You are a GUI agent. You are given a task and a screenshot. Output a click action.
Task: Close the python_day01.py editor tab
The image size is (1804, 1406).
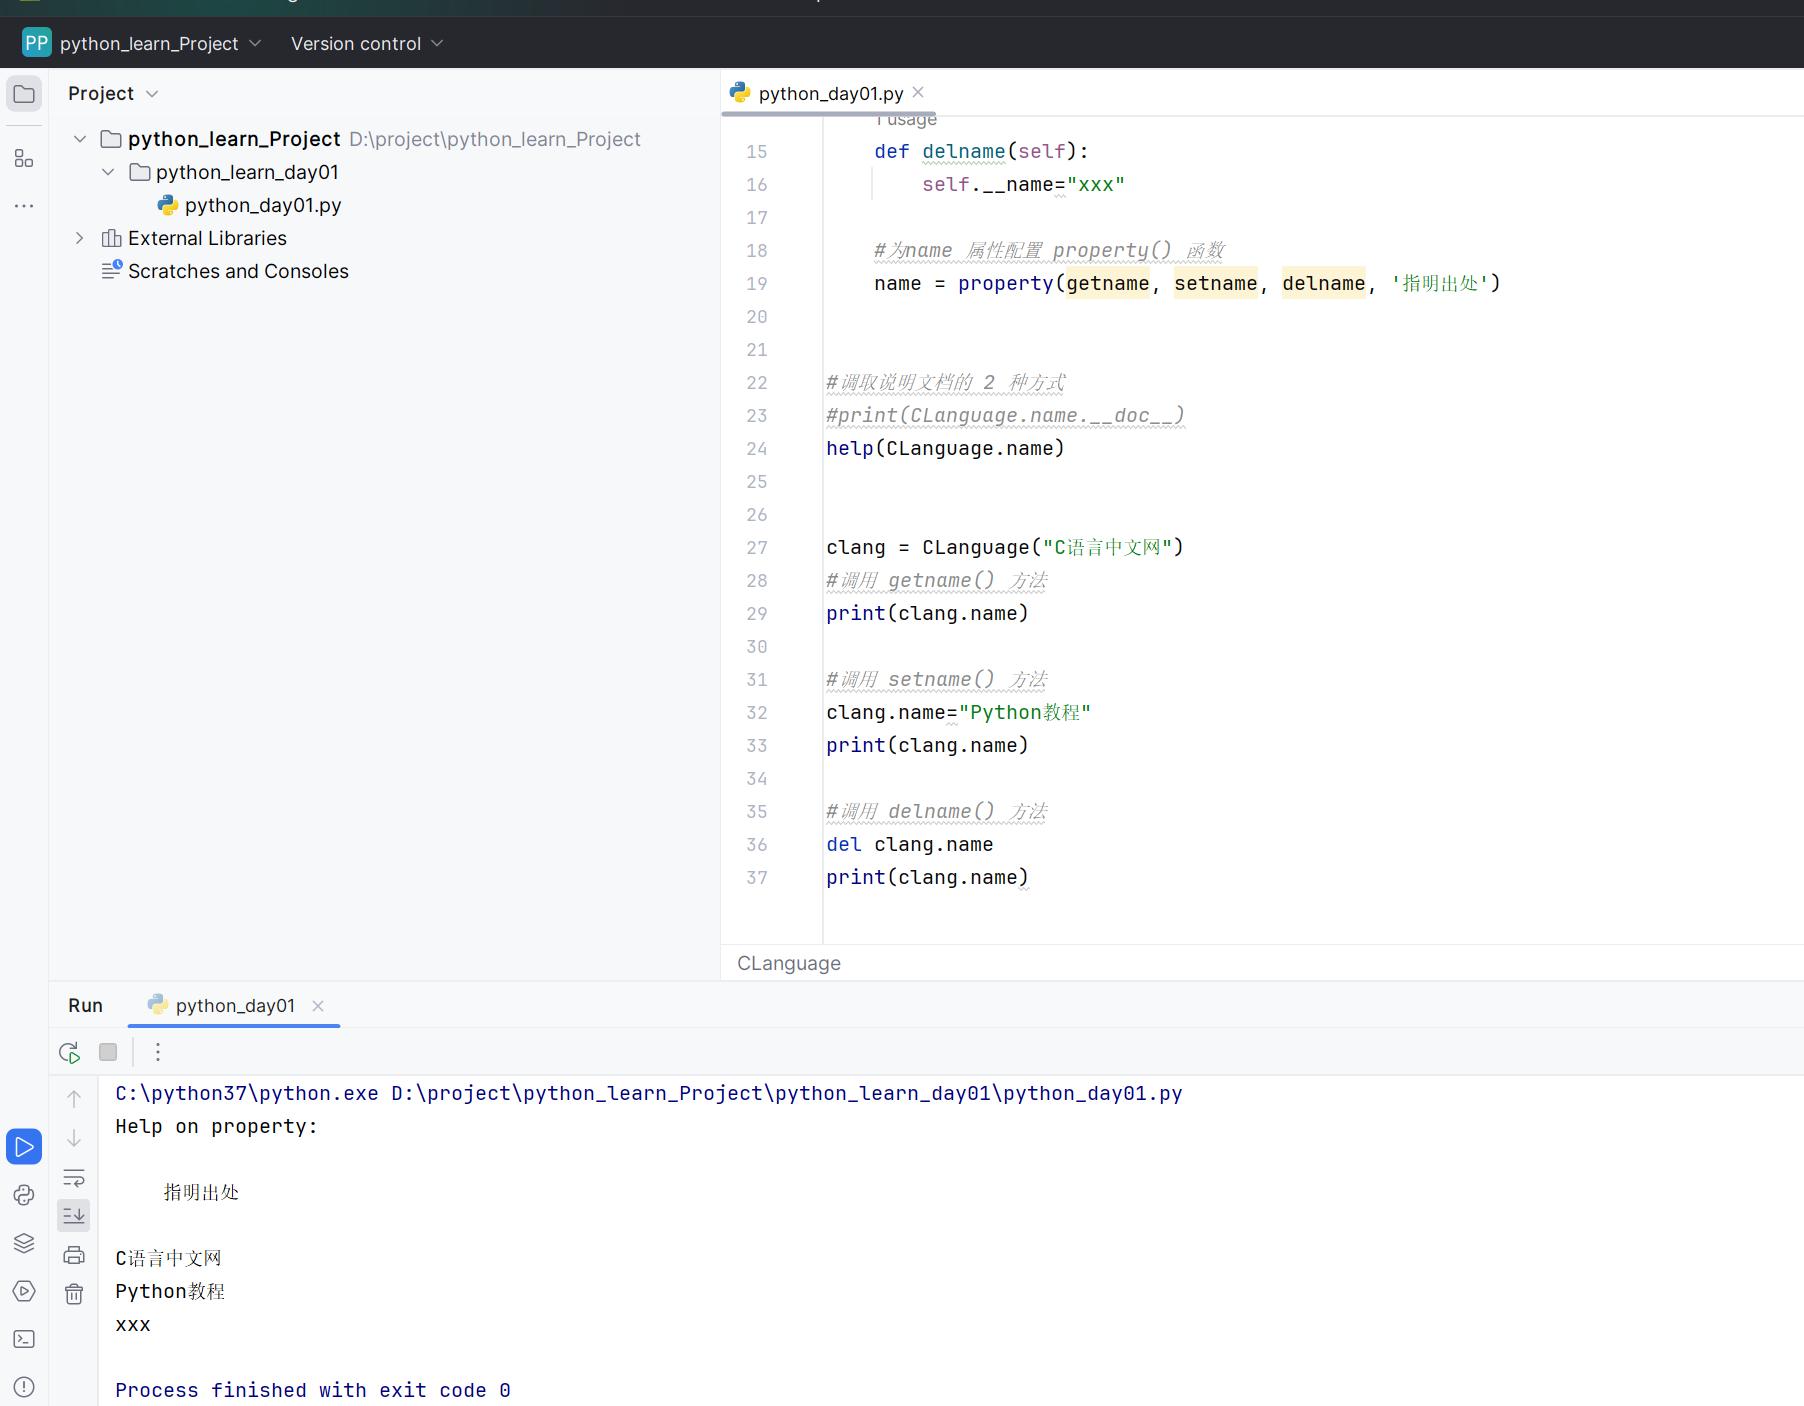(x=918, y=92)
